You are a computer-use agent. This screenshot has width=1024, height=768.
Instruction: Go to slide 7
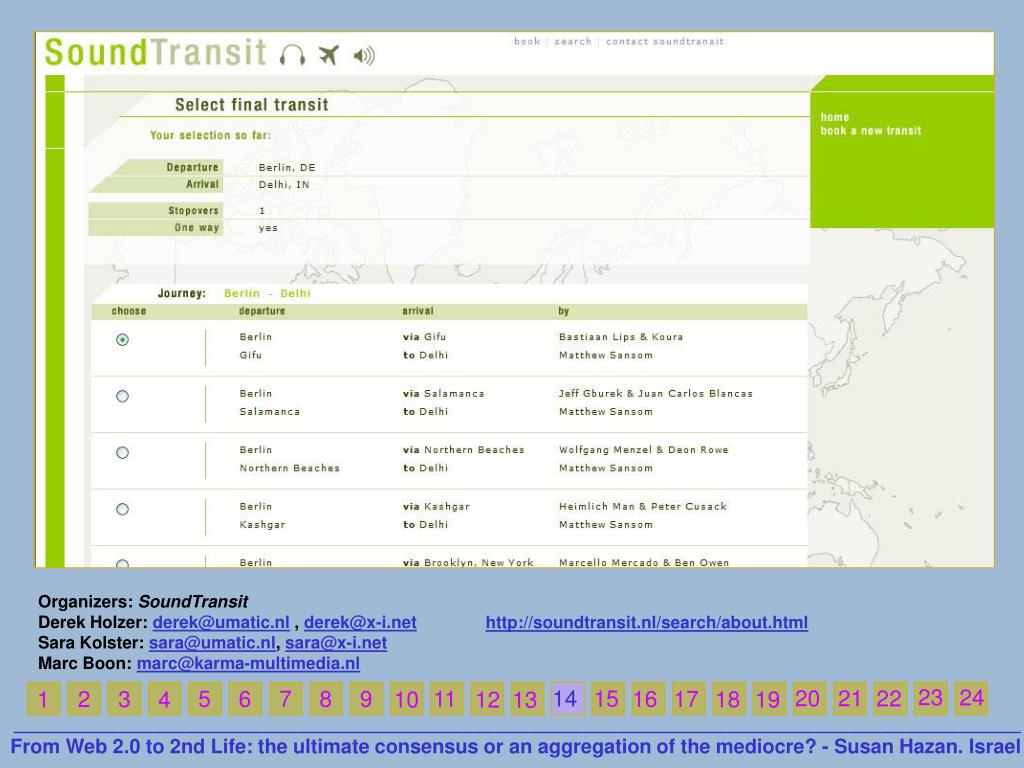(285, 699)
